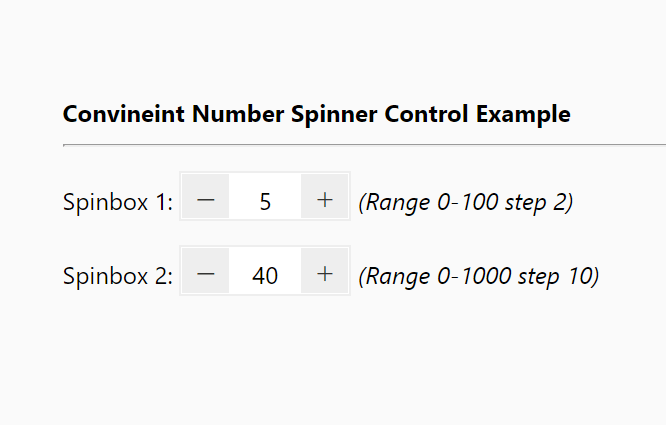Focus the Spinbox 2 field showing 40
The width and height of the screenshot is (666, 425).
(265, 270)
